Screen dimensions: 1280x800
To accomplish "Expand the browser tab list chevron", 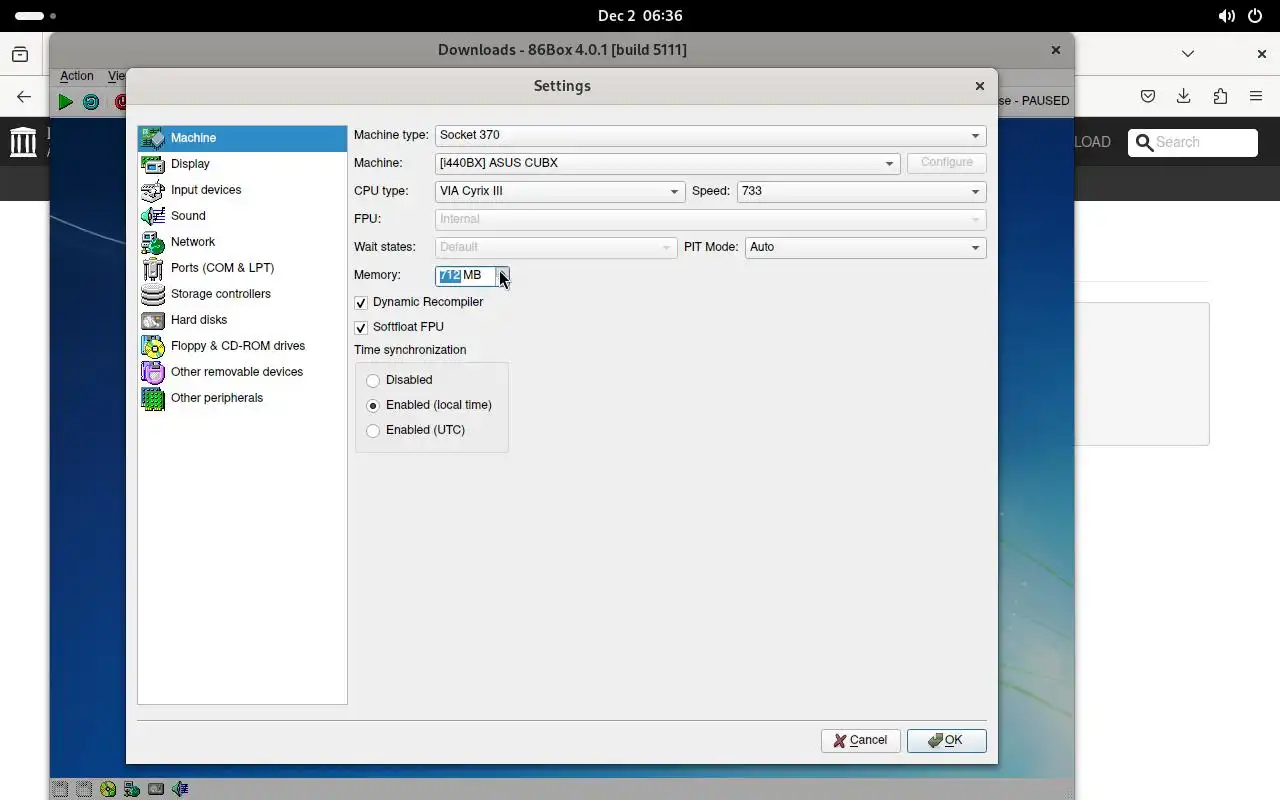I will click(x=1188, y=54).
